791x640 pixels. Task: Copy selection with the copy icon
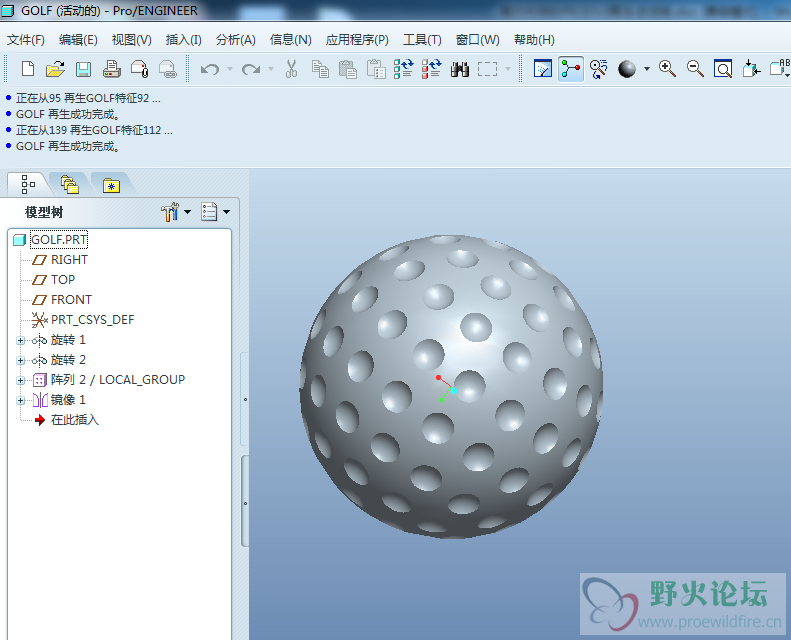320,69
